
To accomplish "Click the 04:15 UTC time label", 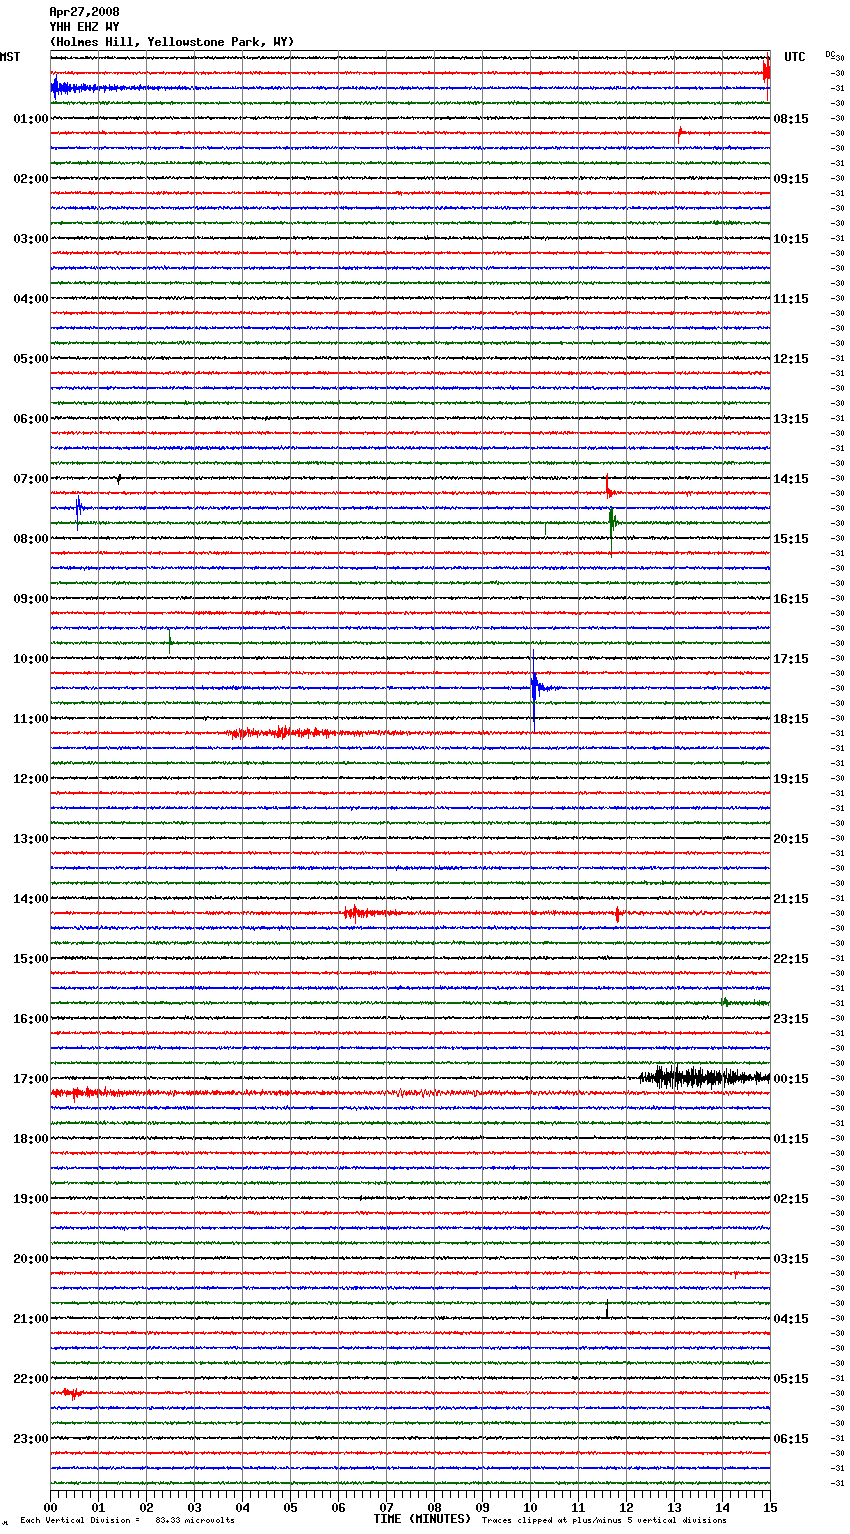I will pos(791,1319).
